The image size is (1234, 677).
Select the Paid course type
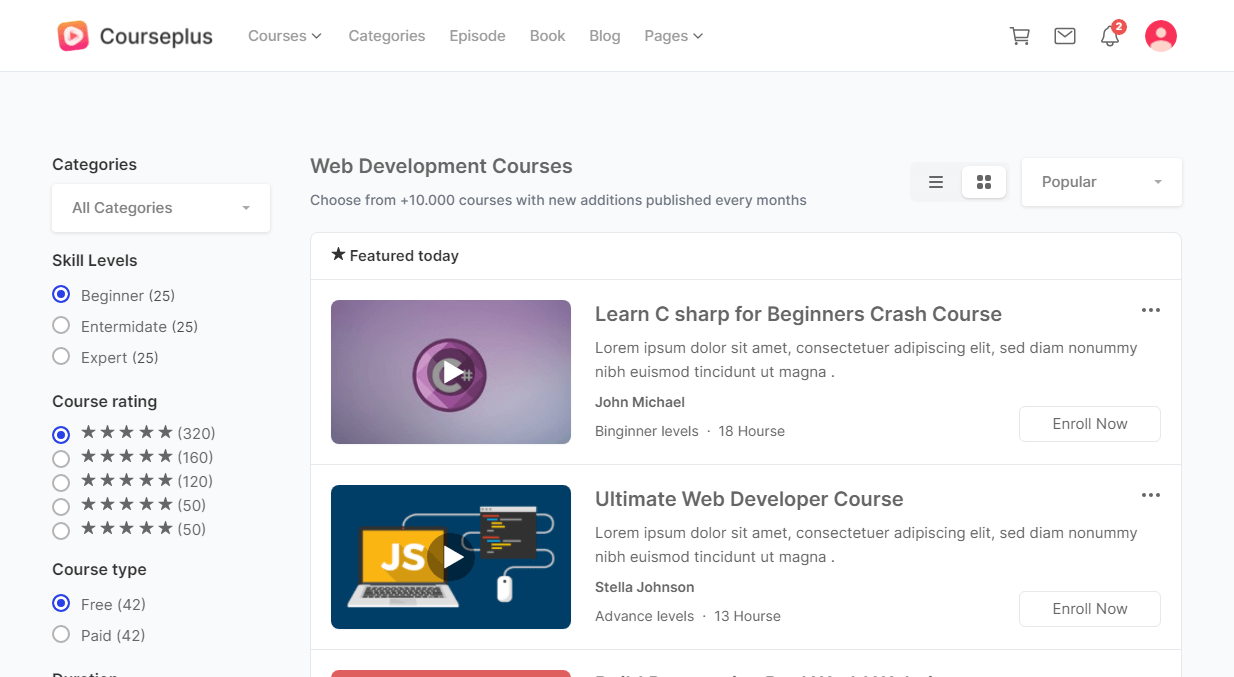(61, 635)
